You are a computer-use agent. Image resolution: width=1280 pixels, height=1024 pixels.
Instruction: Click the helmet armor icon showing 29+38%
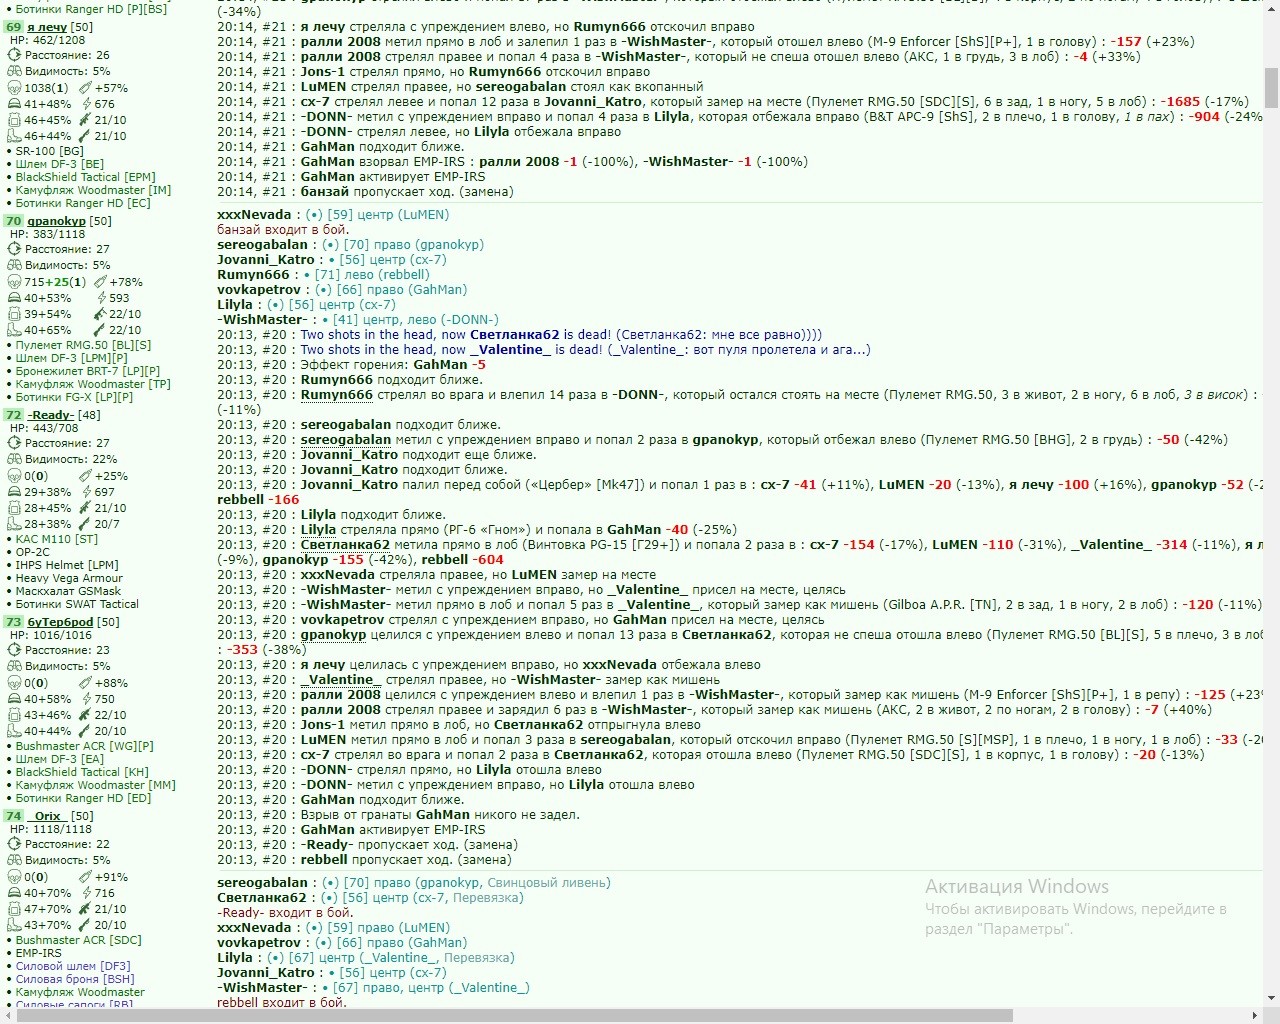point(14,492)
